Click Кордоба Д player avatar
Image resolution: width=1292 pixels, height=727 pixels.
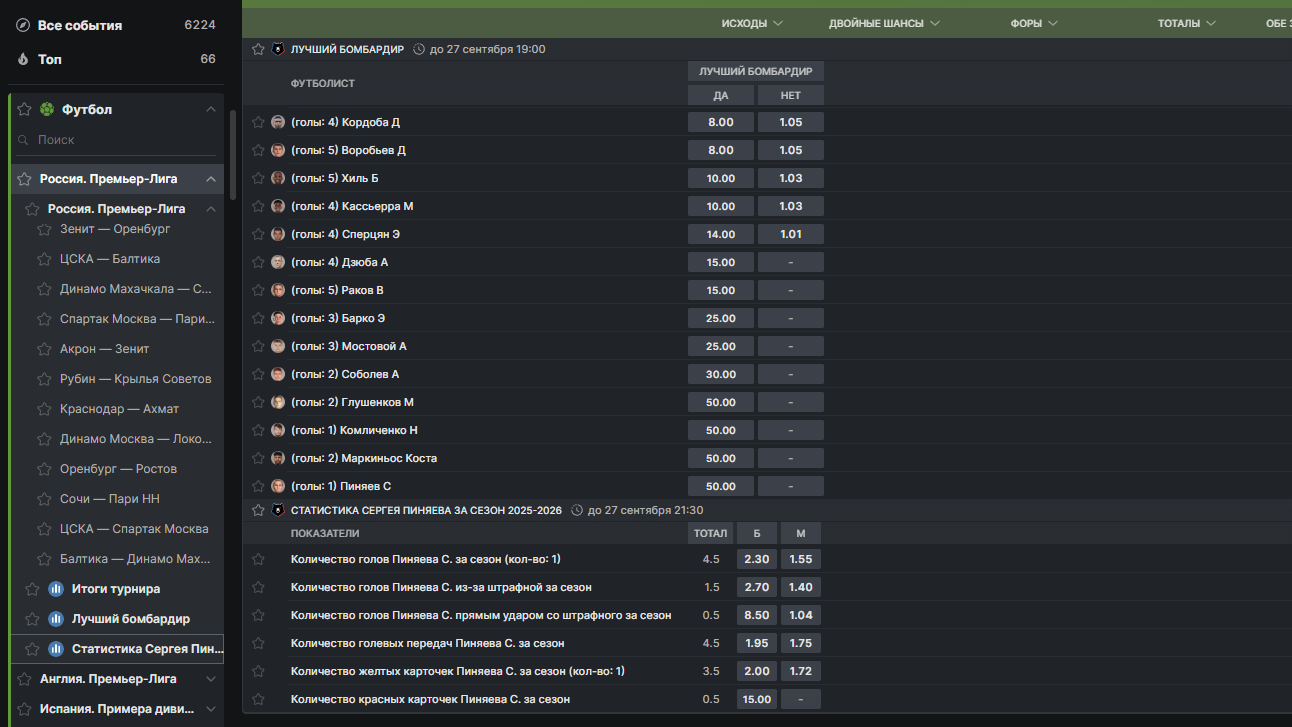coord(278,122)
